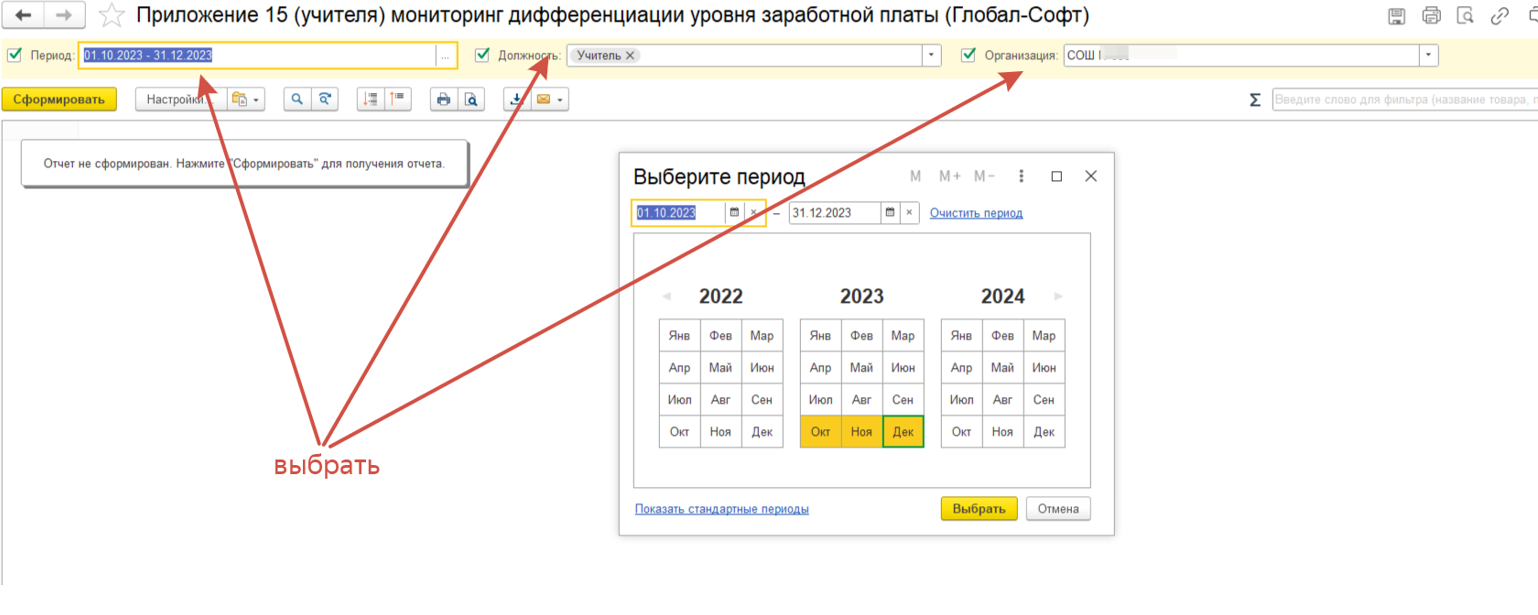Image resolution: width=1538 pixels, height=615 pixels.
Task: Open the Организация dropdown arrow
Action: pyautogui.click(x=1428, y=56)
